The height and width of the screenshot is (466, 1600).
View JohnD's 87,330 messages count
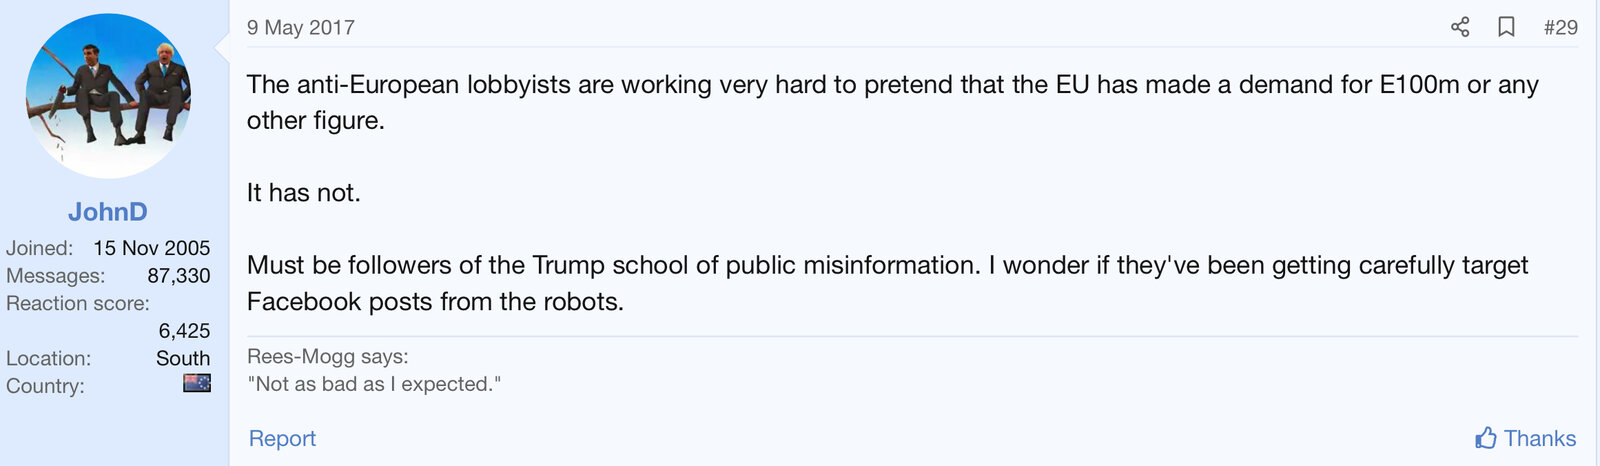(178, 276)
